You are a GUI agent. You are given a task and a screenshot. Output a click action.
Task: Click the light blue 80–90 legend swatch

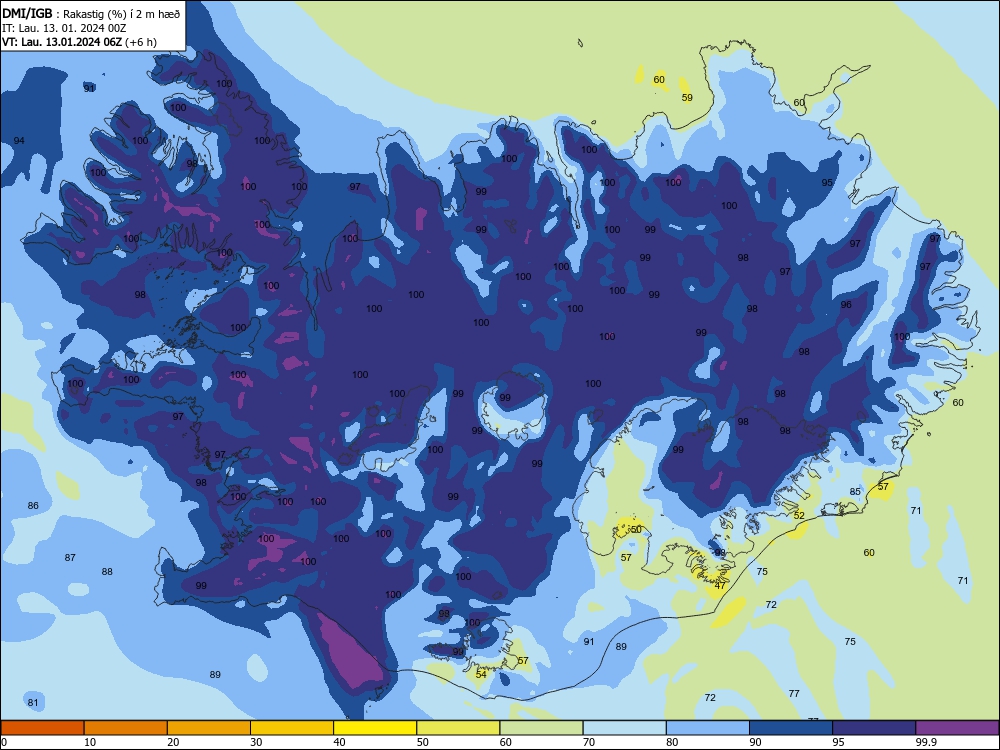pos(708,728)
